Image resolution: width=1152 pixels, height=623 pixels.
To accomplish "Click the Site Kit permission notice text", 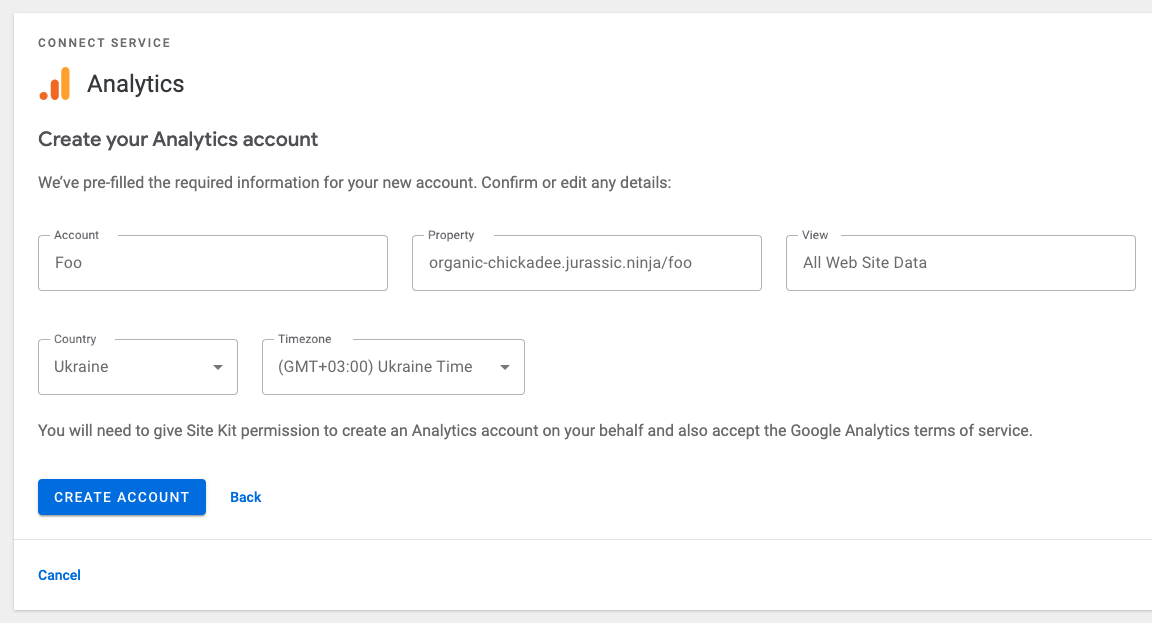I will [x=536, y=431].
